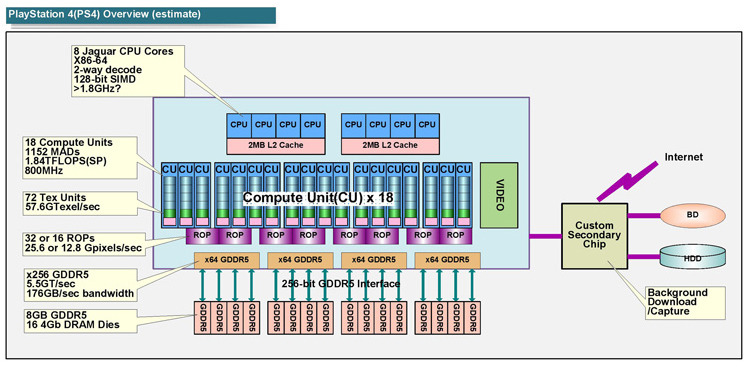
Task: Select the rightmost ROP block
Action: click(455, 235)
